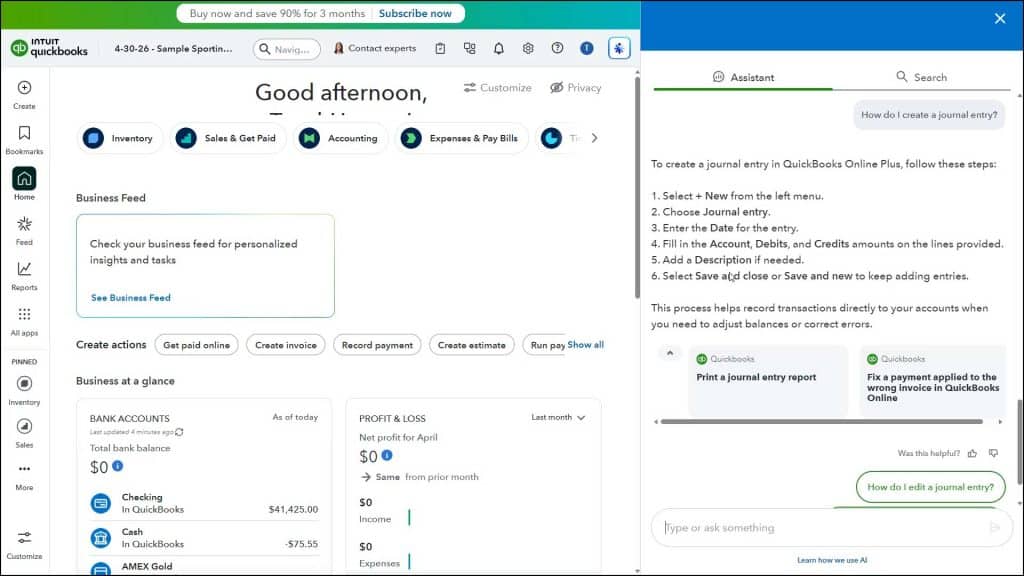Click the Navigate search field
Screen dimensions: 1024x576
[x=287, y=49]
